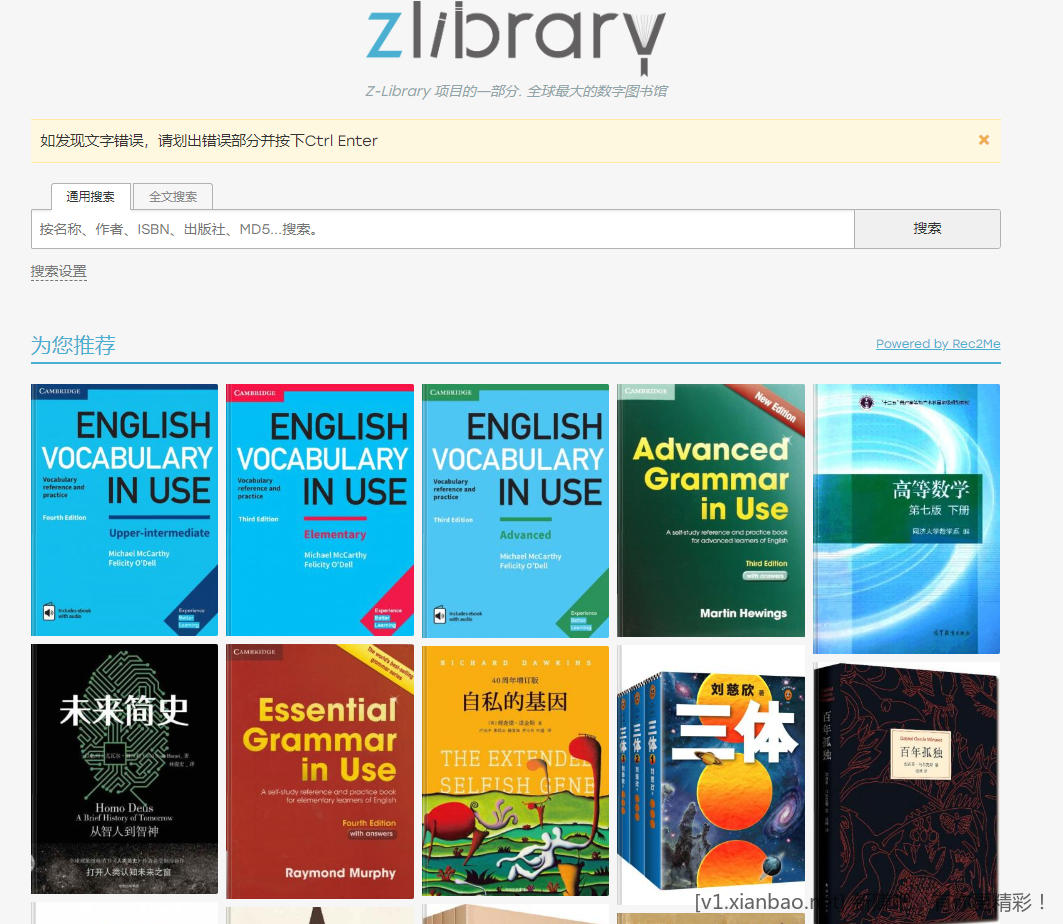
Task: Open the 未来简史 Homo Deus book cover
Action: 125,769
